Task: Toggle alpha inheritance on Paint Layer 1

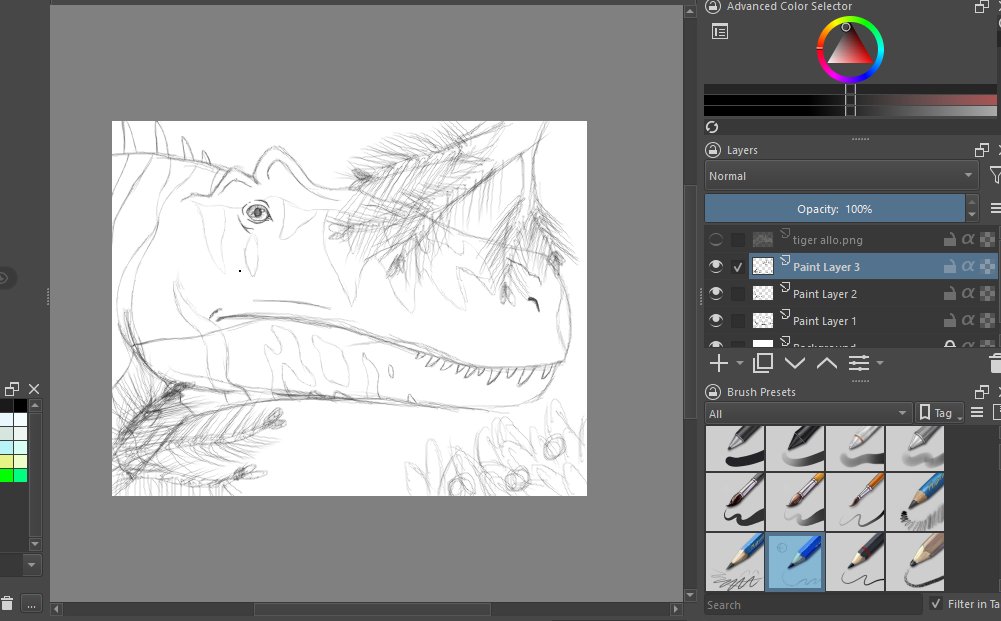Action: (x=968, y=320)
